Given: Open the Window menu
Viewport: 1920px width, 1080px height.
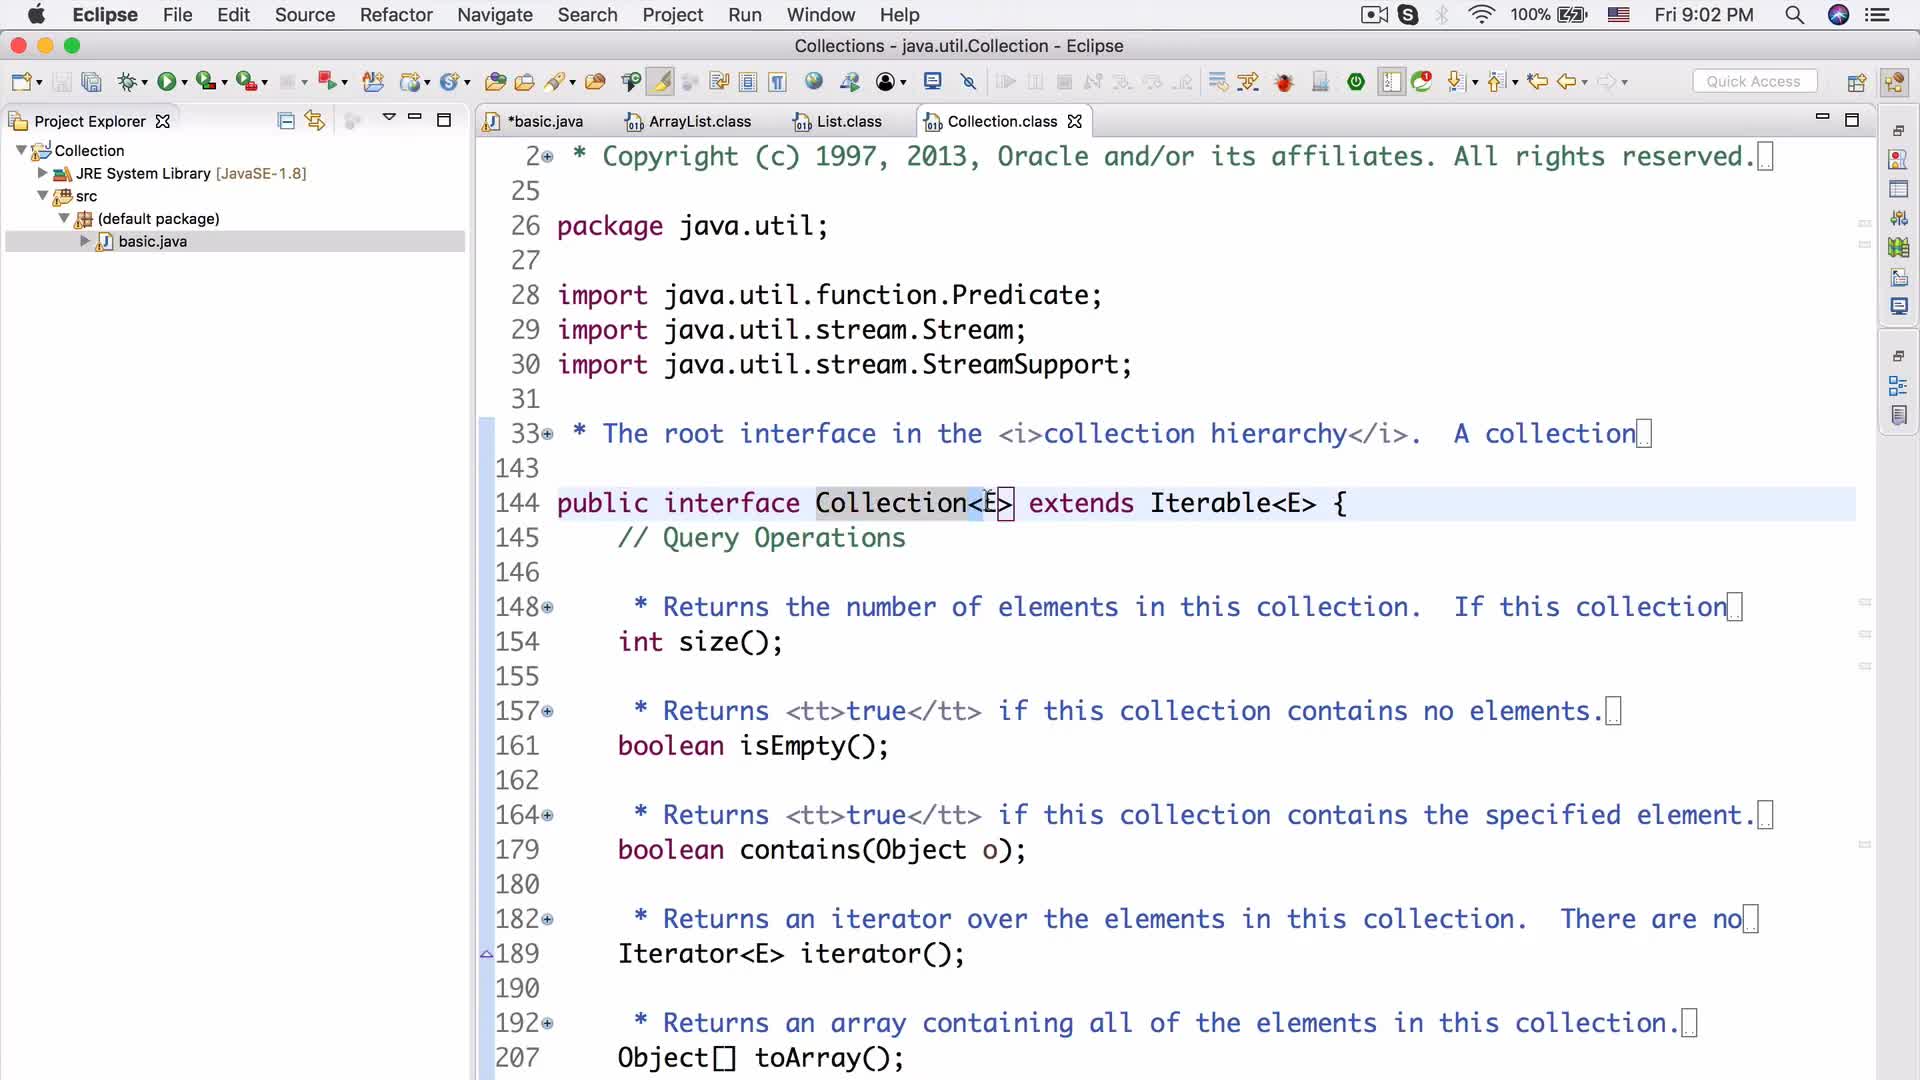Looking at the screenshot, I should (821, 15).
